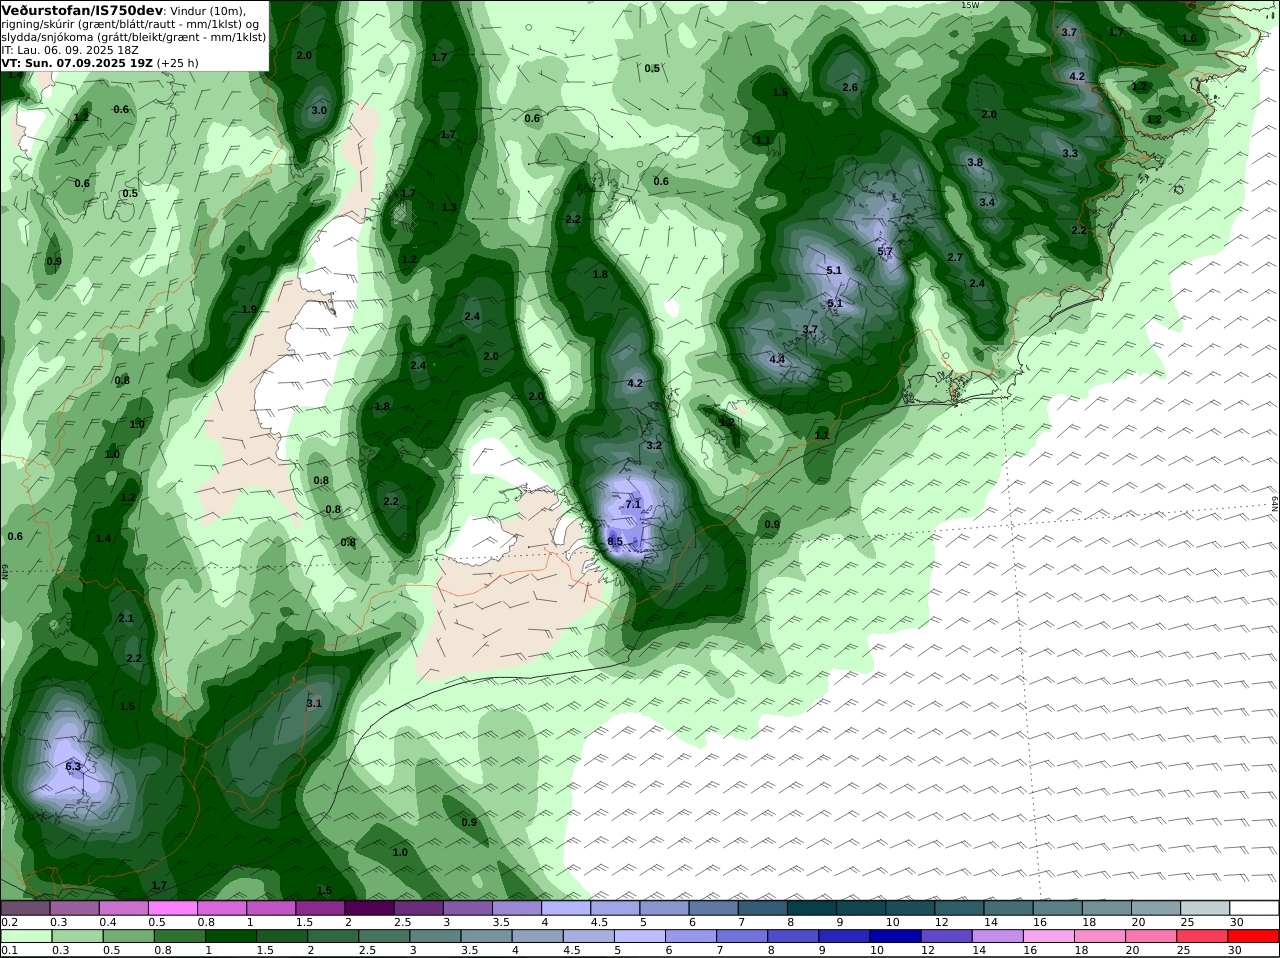1280x958 pixels.
Task: Select lower rain legend purple swatch labelled 12
Action: [x=946, y=937]
